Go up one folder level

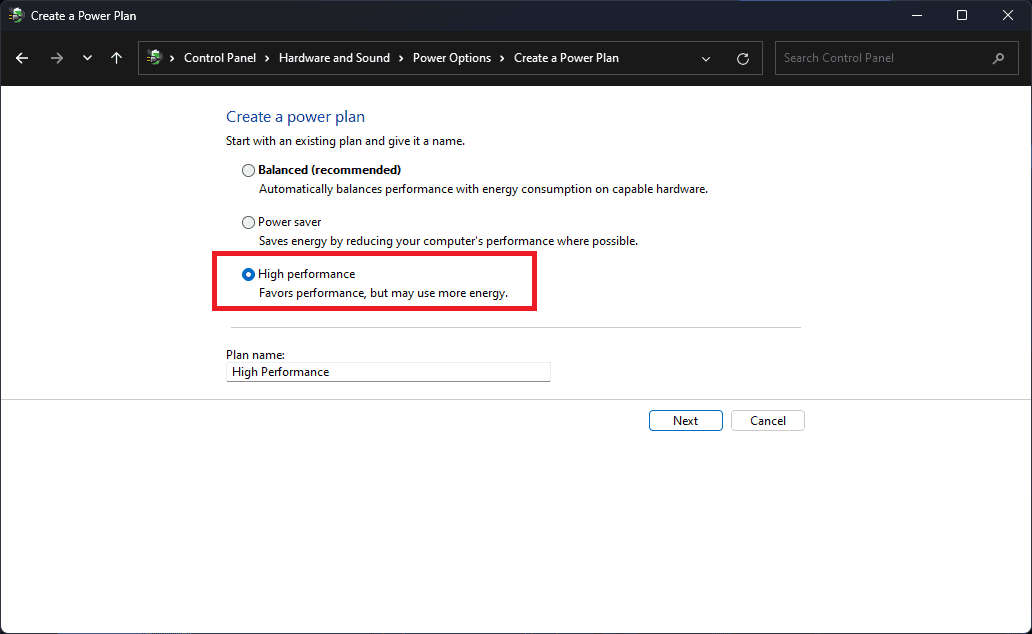pyautogui.click(x=116, y=58)
